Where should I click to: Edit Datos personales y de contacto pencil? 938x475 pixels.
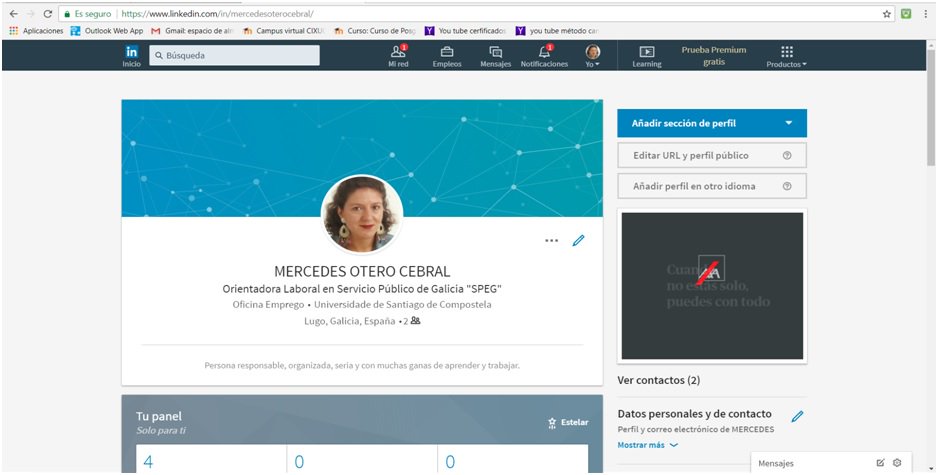tap(797, 416)
